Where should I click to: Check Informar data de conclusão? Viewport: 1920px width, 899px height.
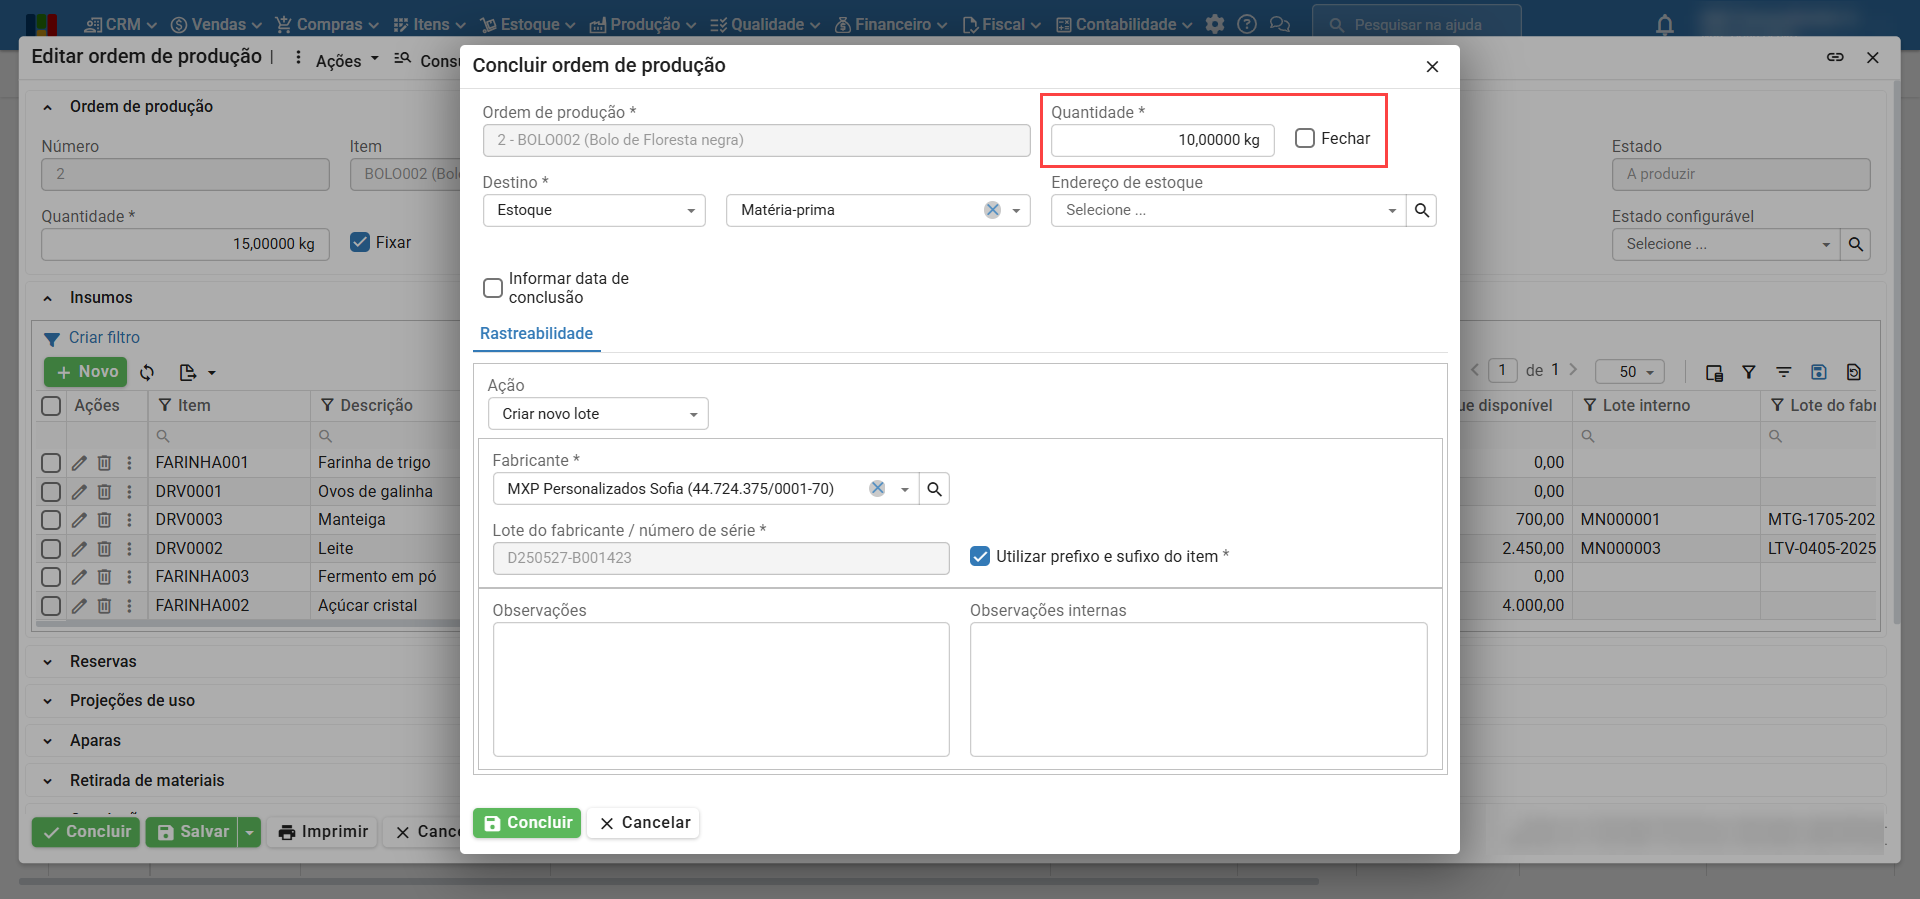[493, 288]
